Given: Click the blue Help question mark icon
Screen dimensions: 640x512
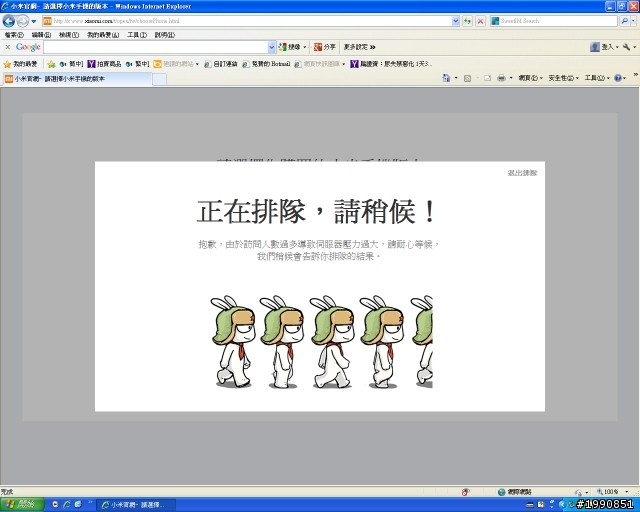Looking at the screenshot, I should pyautogui.click(x=618, y=78).
